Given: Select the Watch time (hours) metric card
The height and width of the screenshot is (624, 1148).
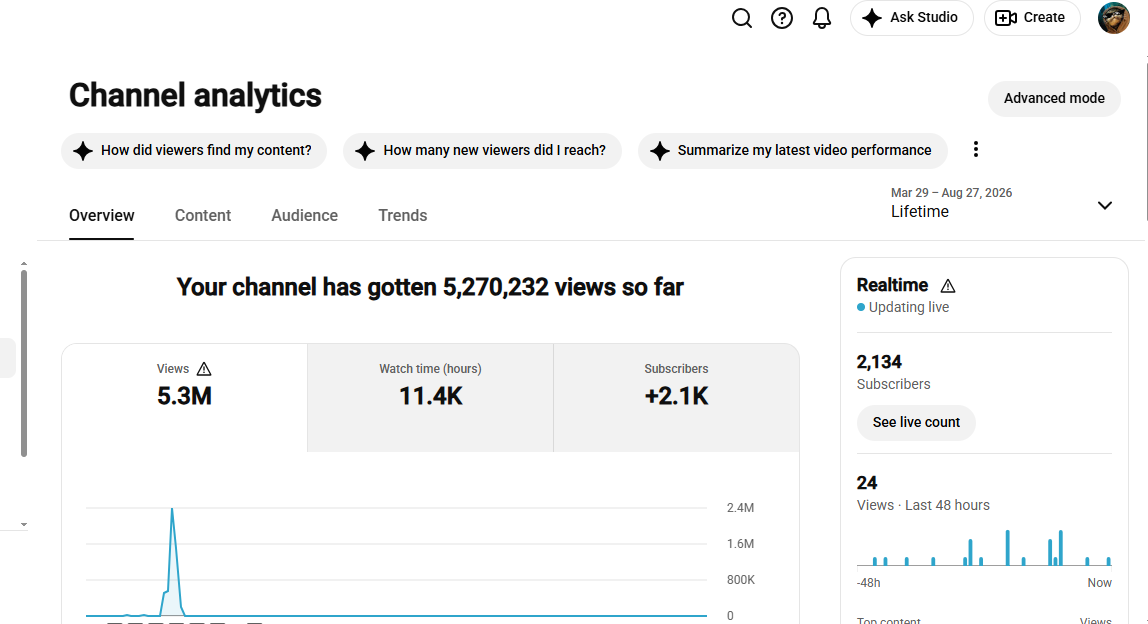Looking at the screenshot, I should tap(430, 398).
